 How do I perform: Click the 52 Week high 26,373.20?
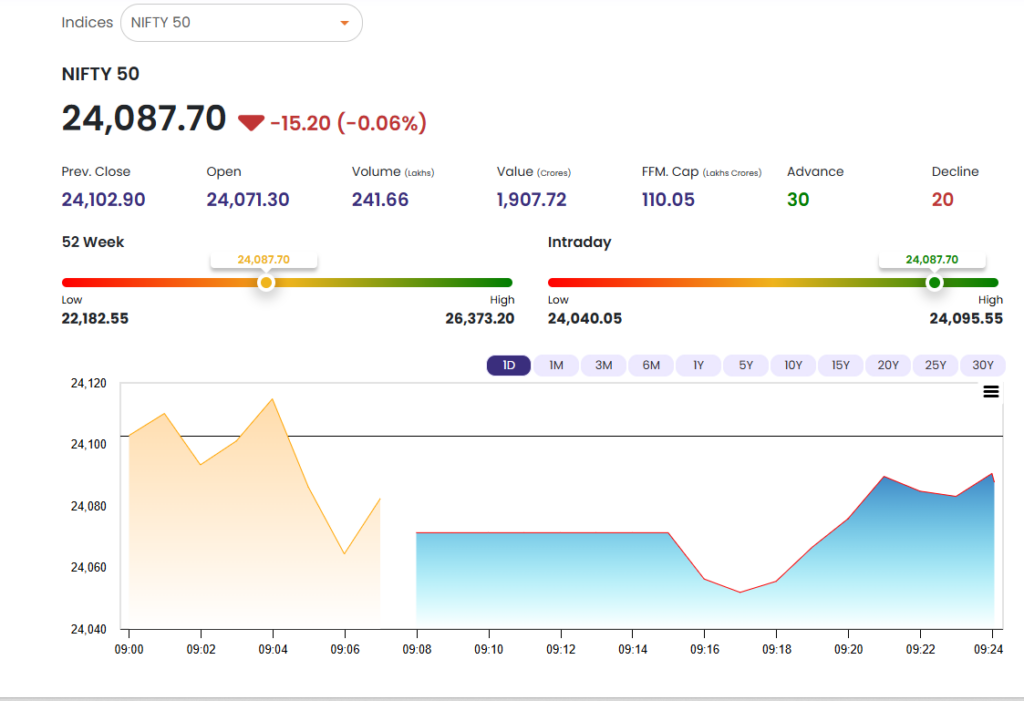click(480, 319)
